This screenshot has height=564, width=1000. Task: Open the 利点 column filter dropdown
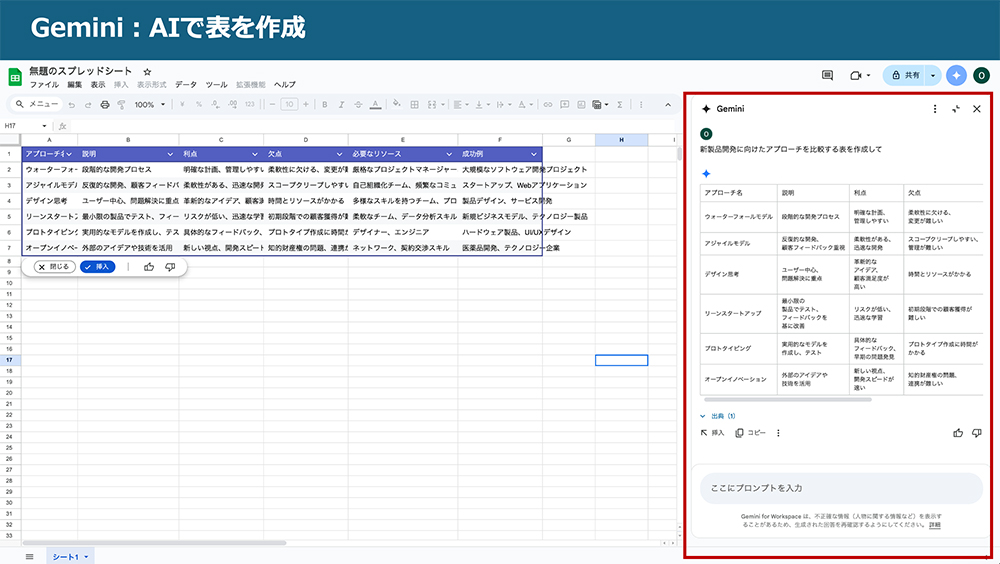click(x=254, y=154)
